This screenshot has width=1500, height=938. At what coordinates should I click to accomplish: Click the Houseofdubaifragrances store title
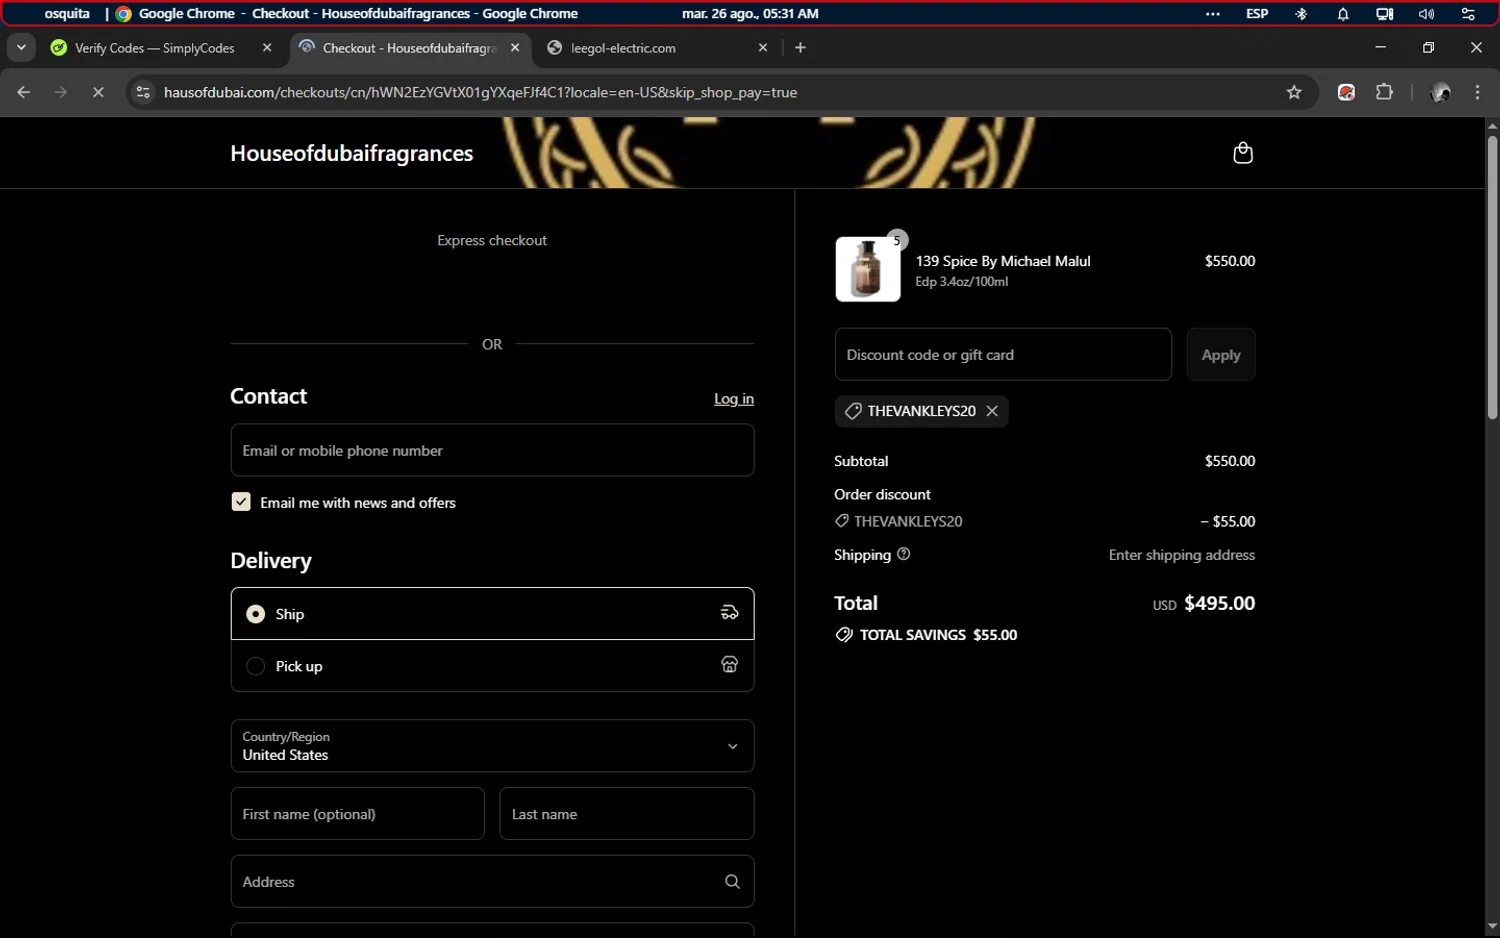[352, 153]
